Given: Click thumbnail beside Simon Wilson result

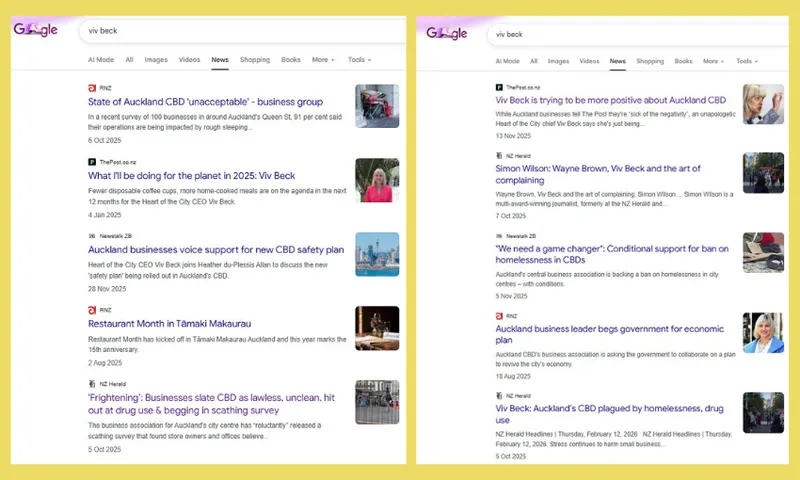Looking at the screenshot, I should click(x=763, y=172).
